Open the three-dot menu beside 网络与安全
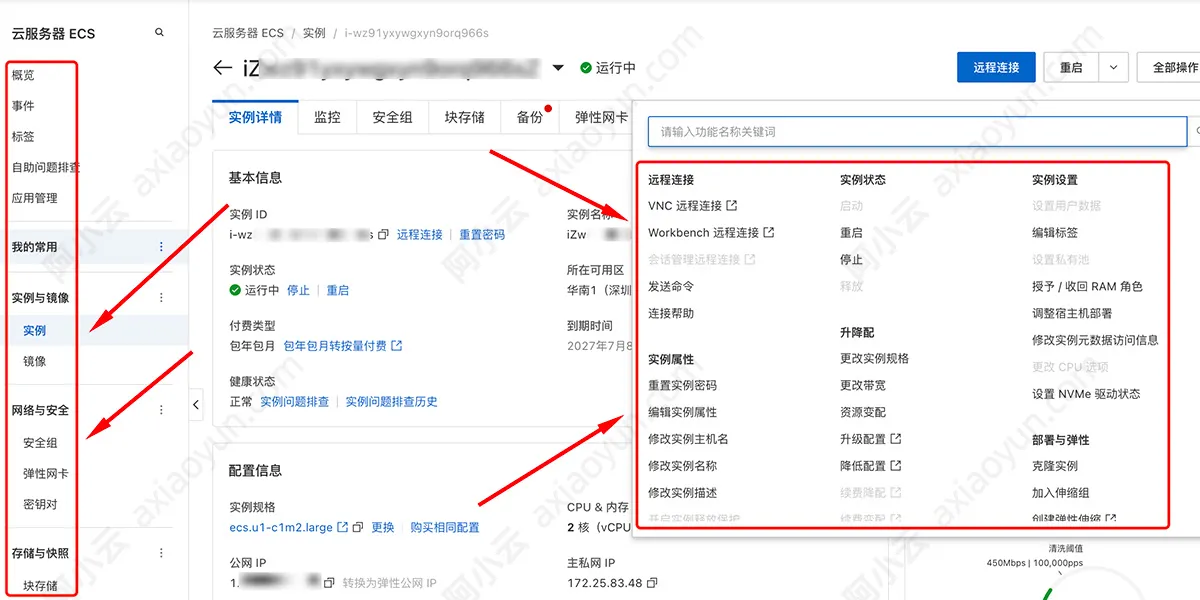1200x600 pixels. [x=161, y=409]
